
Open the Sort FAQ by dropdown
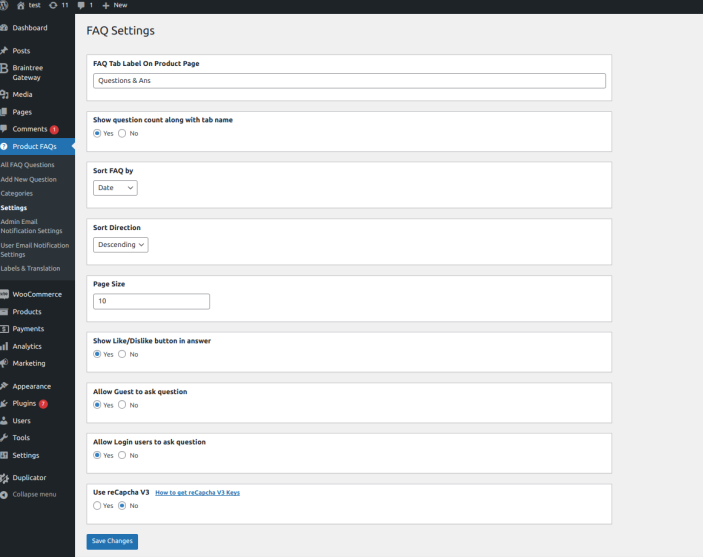tap(115, 187)
